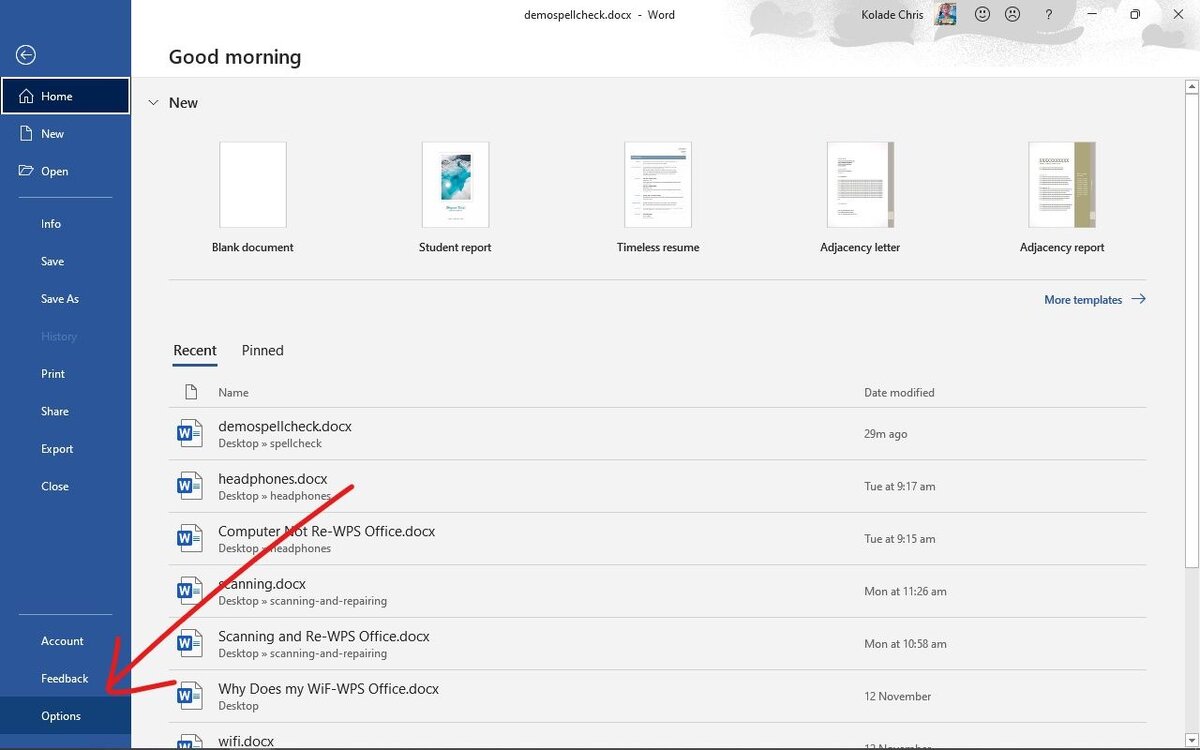Click the Word icon beside demospellcheck.docx

(189, 433)
